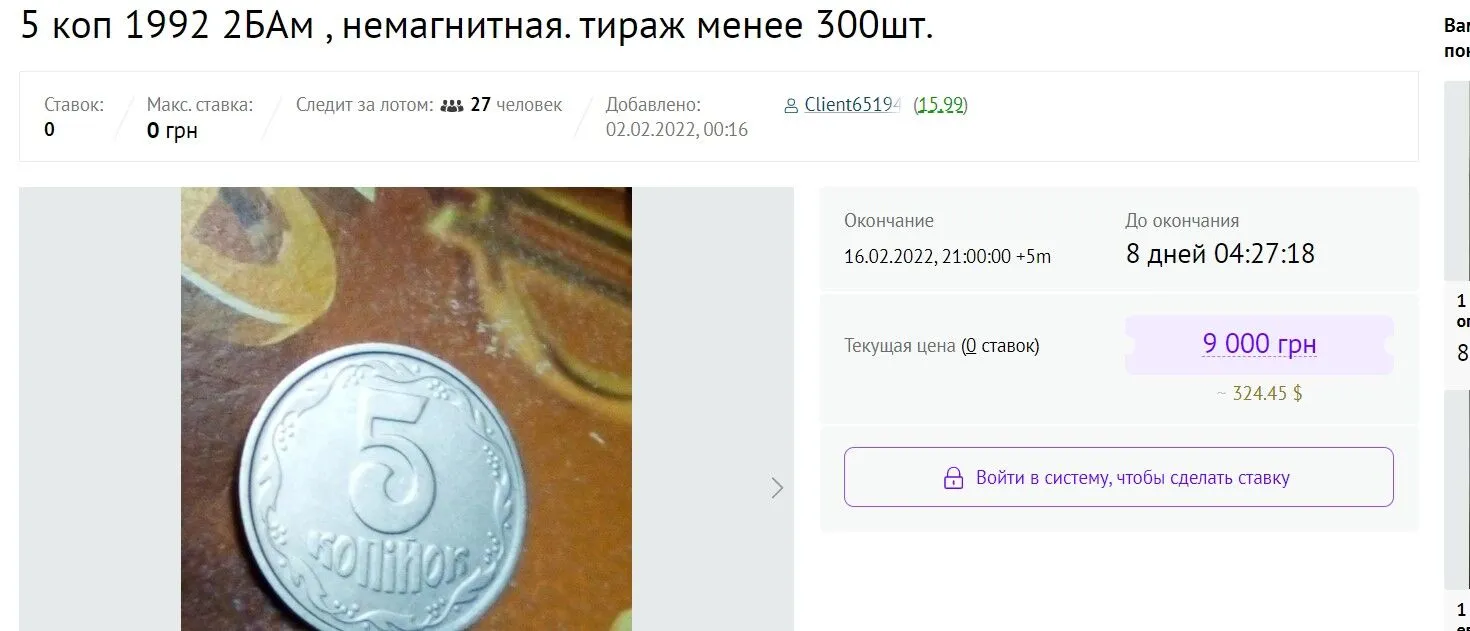
Task: Open the bids list '0 ставок' link
Action: pyautogui.click(x=1000, y=346)
